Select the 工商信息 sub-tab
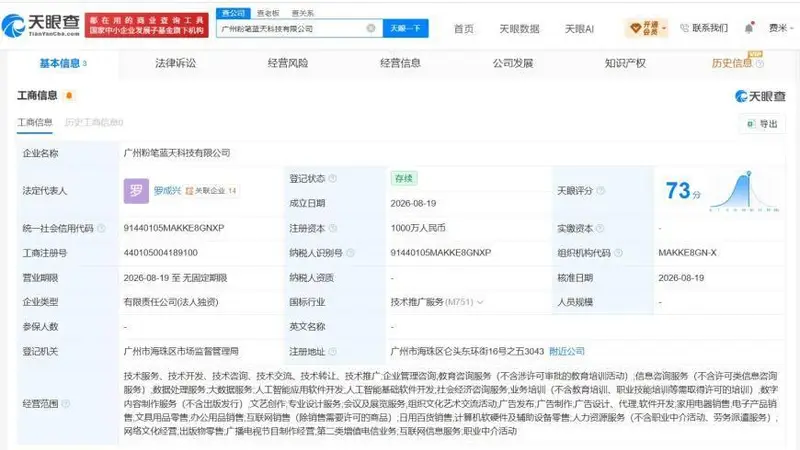The width and height of the screenshot is (800, 450). click(35, 122)
